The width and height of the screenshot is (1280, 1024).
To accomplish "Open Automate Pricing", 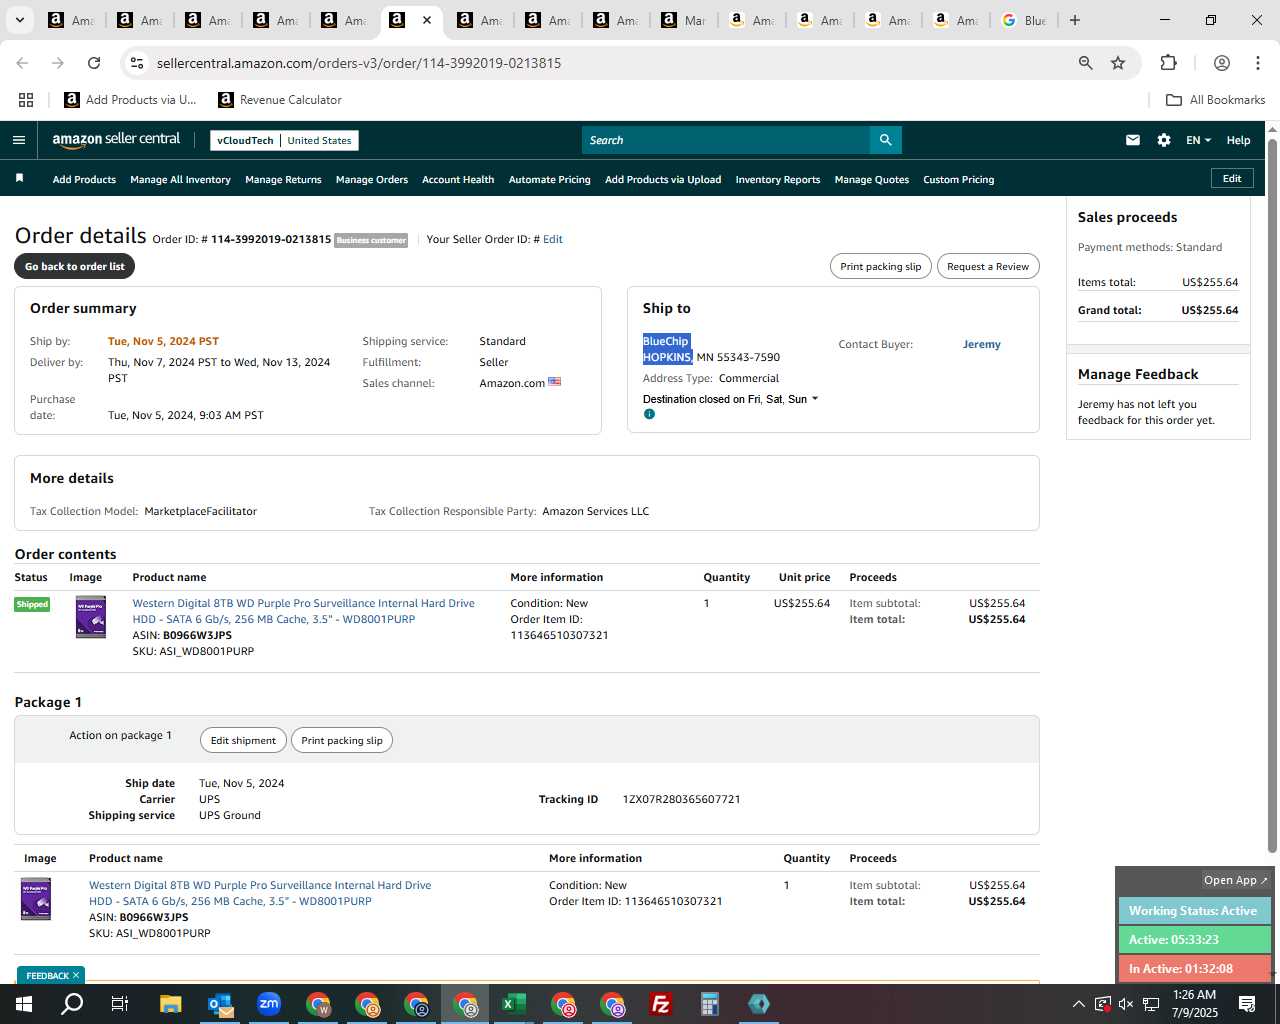I will pos(549,179).
